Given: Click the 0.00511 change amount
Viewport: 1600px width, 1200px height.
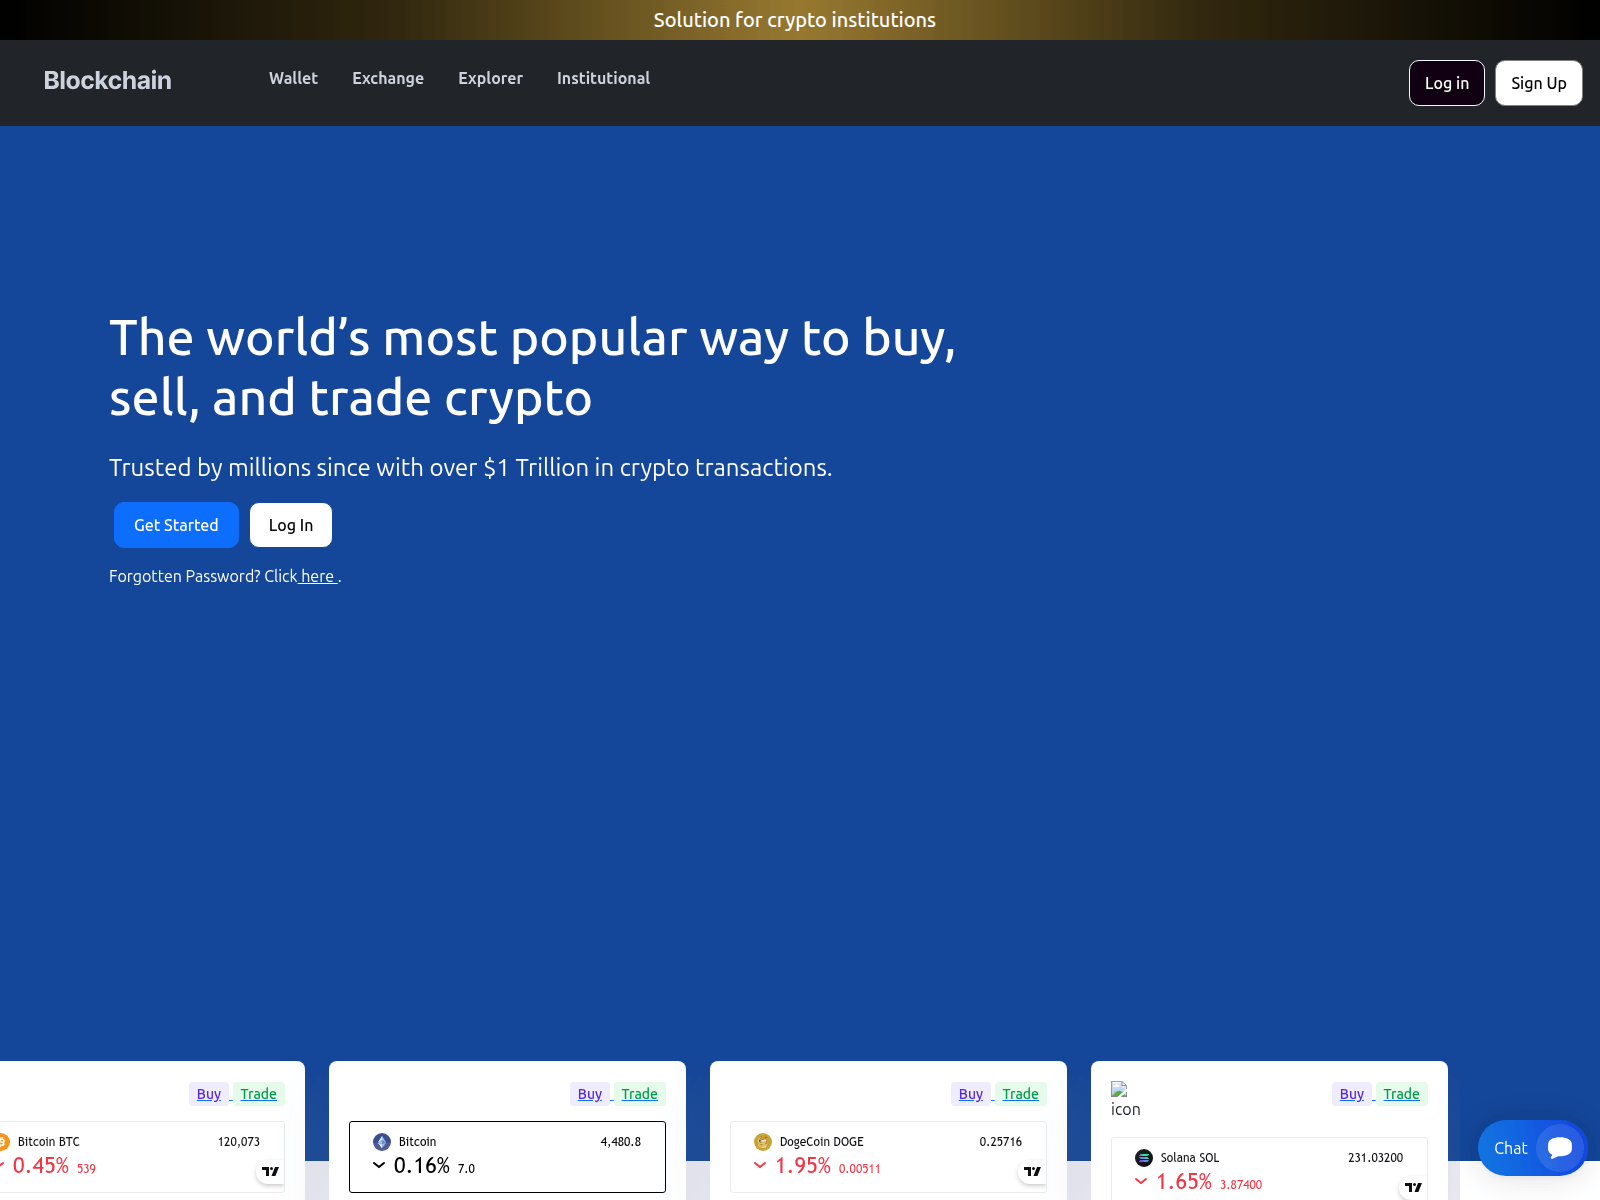Looking at the screenshot, I should coord(860,1169).
